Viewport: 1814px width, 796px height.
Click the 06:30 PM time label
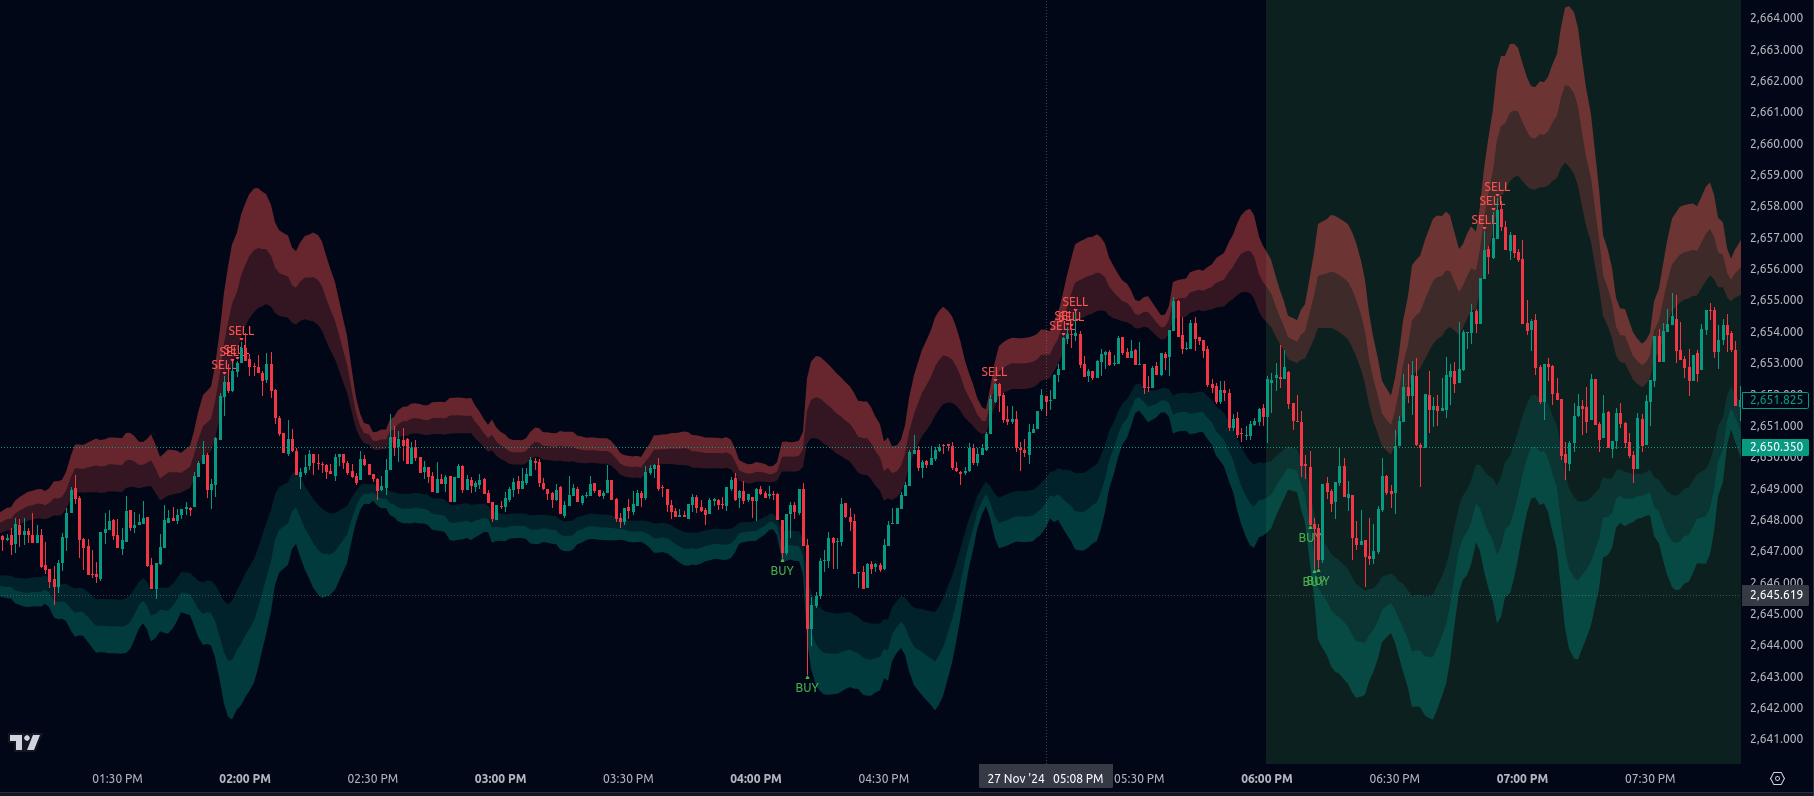pos(1394,779)
